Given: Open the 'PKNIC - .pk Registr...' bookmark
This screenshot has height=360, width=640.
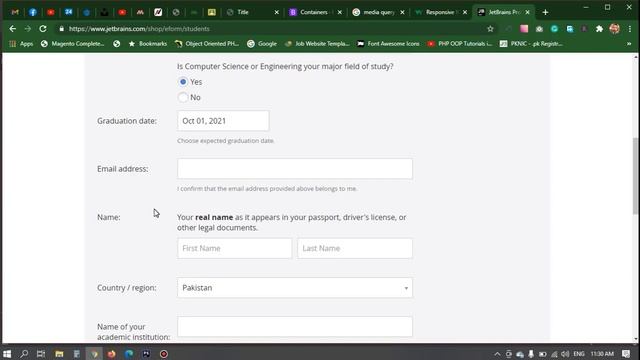Looking at the screenshot, I should pos(531,44).
